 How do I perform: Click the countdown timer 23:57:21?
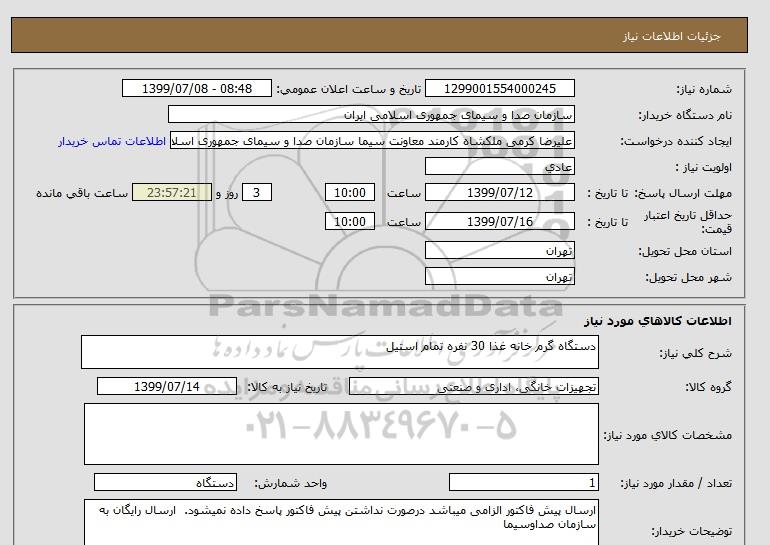coord(172,192)
